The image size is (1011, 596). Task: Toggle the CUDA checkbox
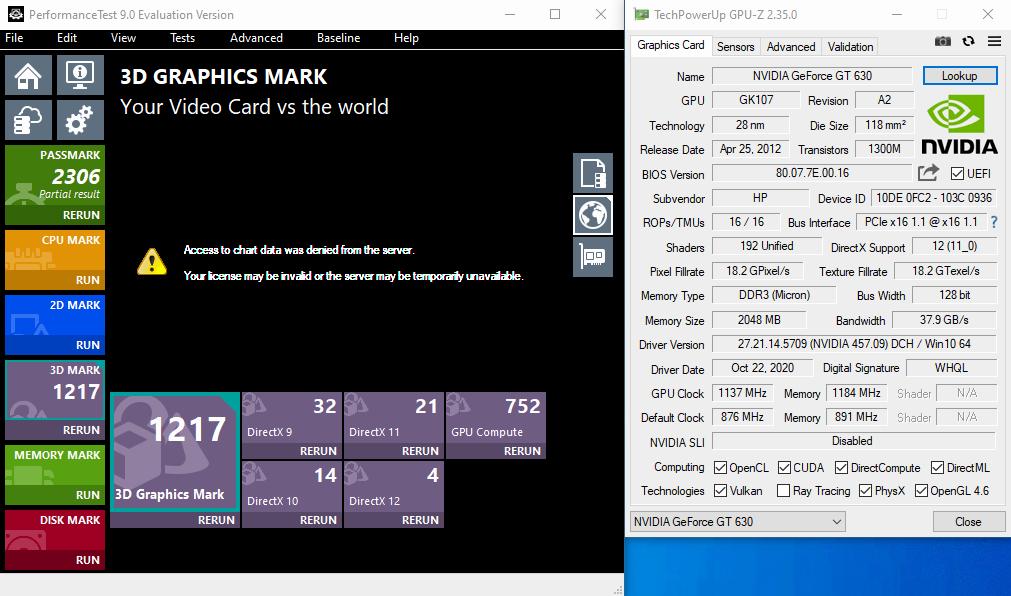(784, 468)
